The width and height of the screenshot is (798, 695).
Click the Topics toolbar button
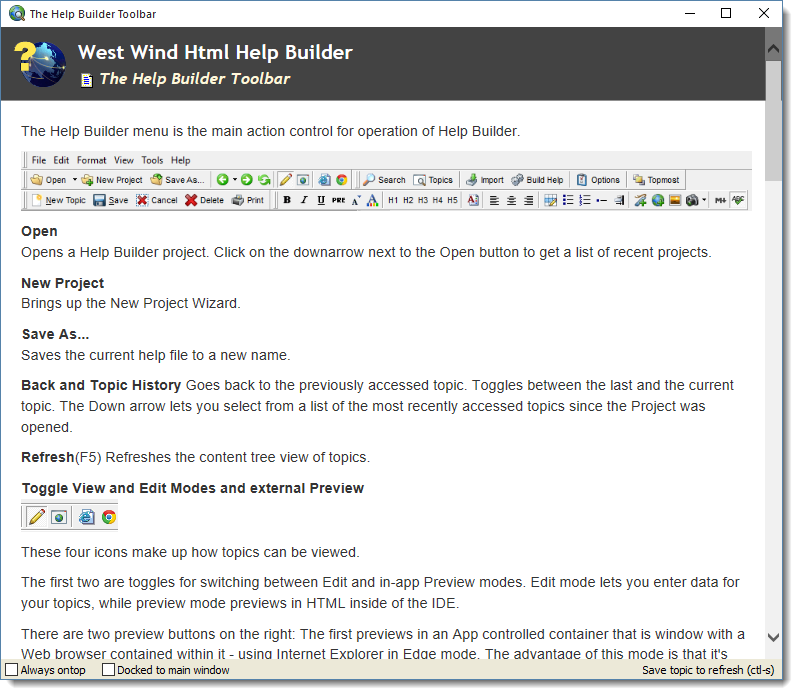(433, 180)
